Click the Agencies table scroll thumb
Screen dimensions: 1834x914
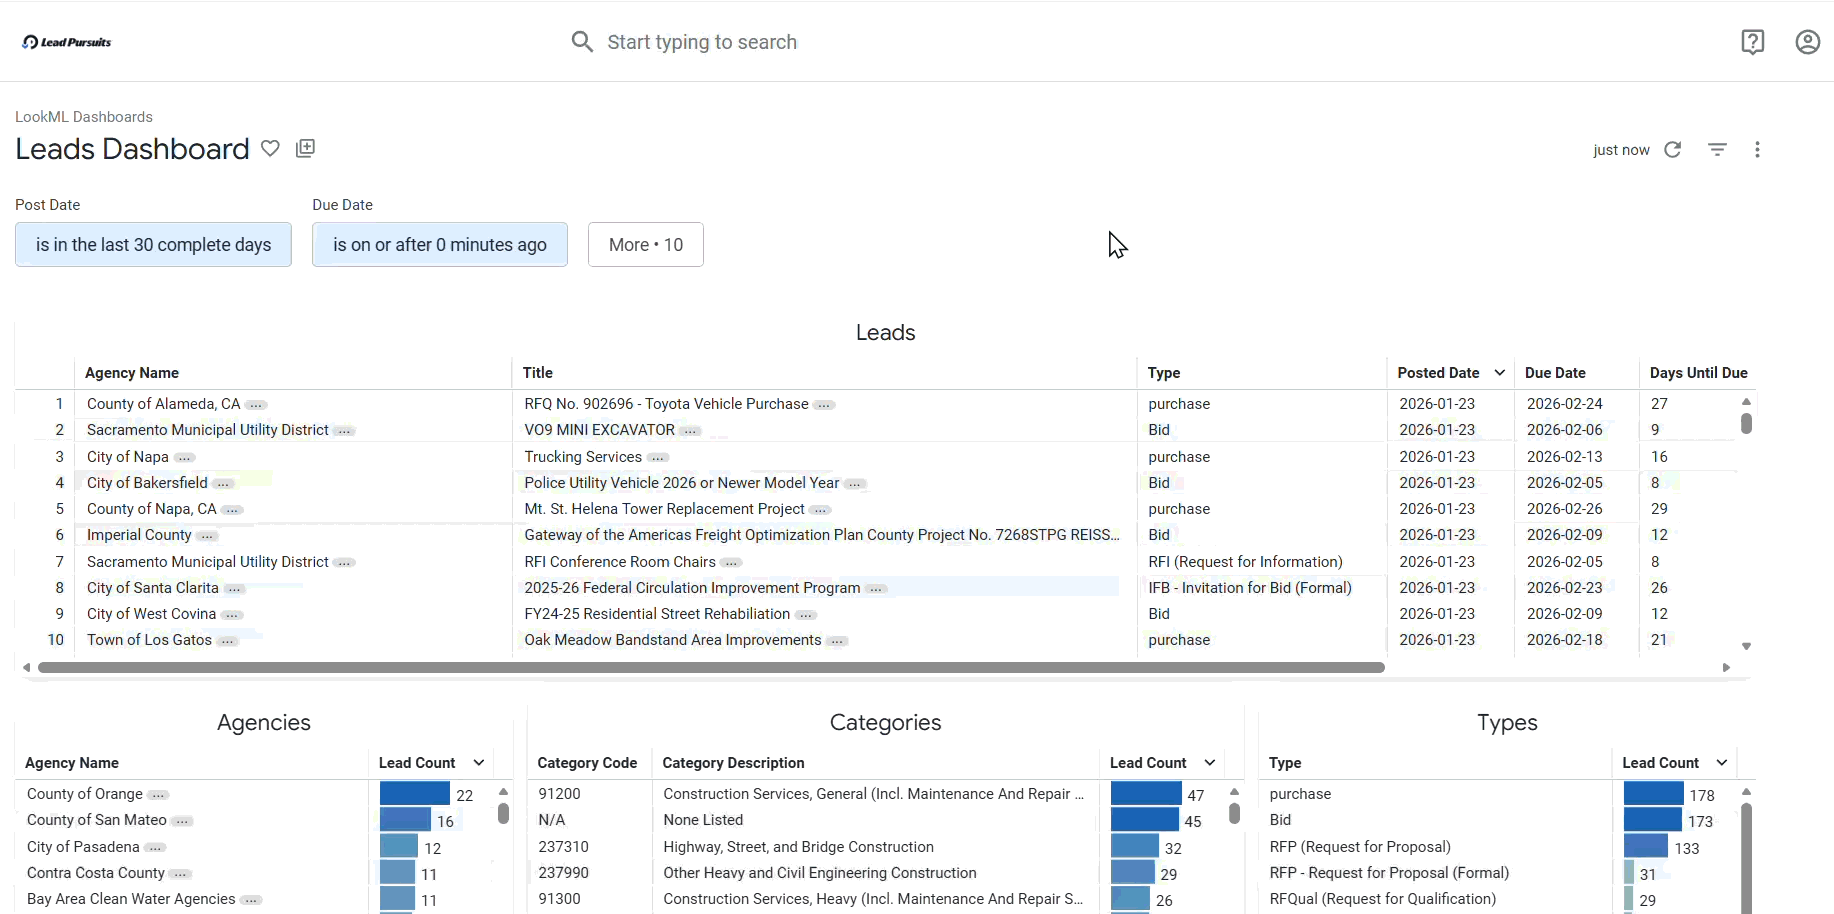[x=503, y=814]
